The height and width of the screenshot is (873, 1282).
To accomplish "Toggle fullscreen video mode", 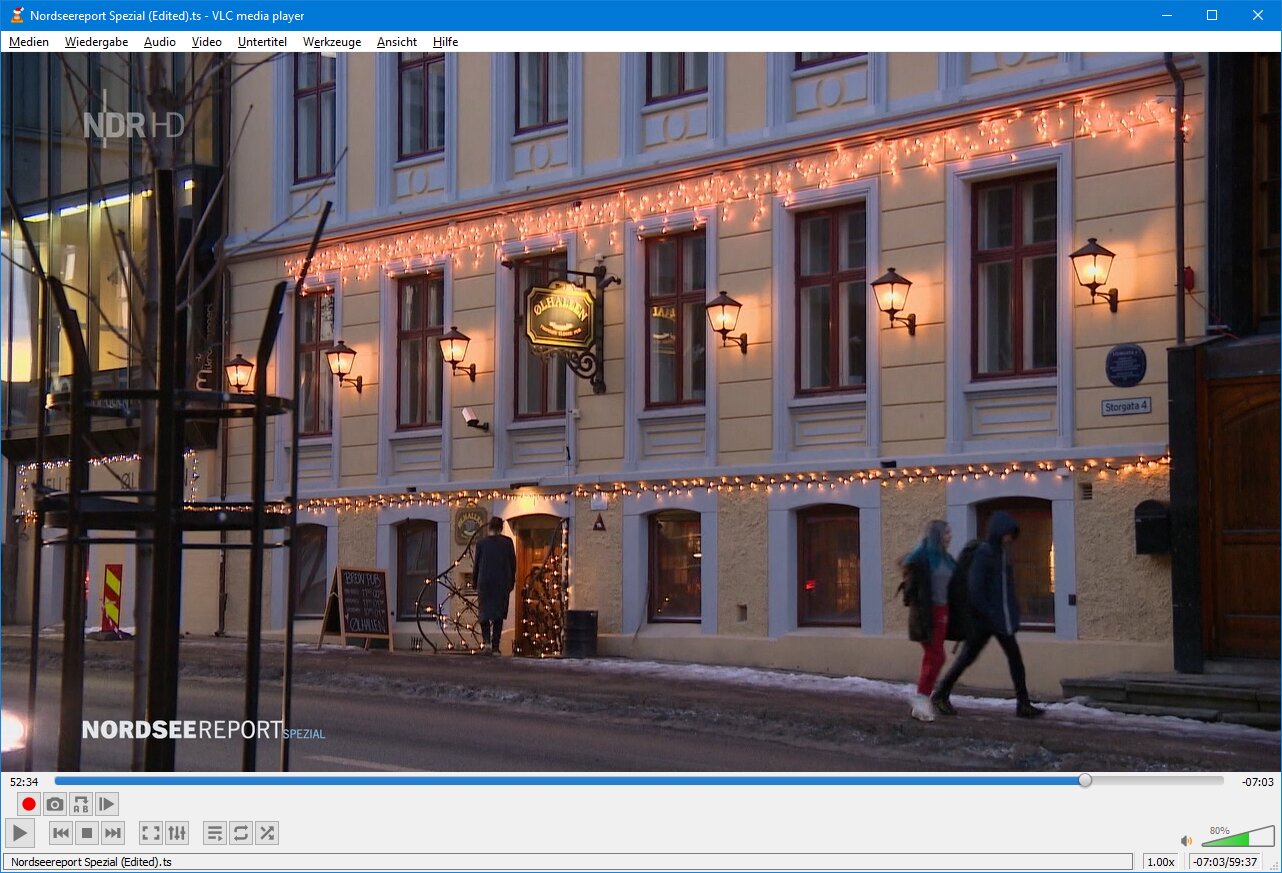I will [151, 833].
